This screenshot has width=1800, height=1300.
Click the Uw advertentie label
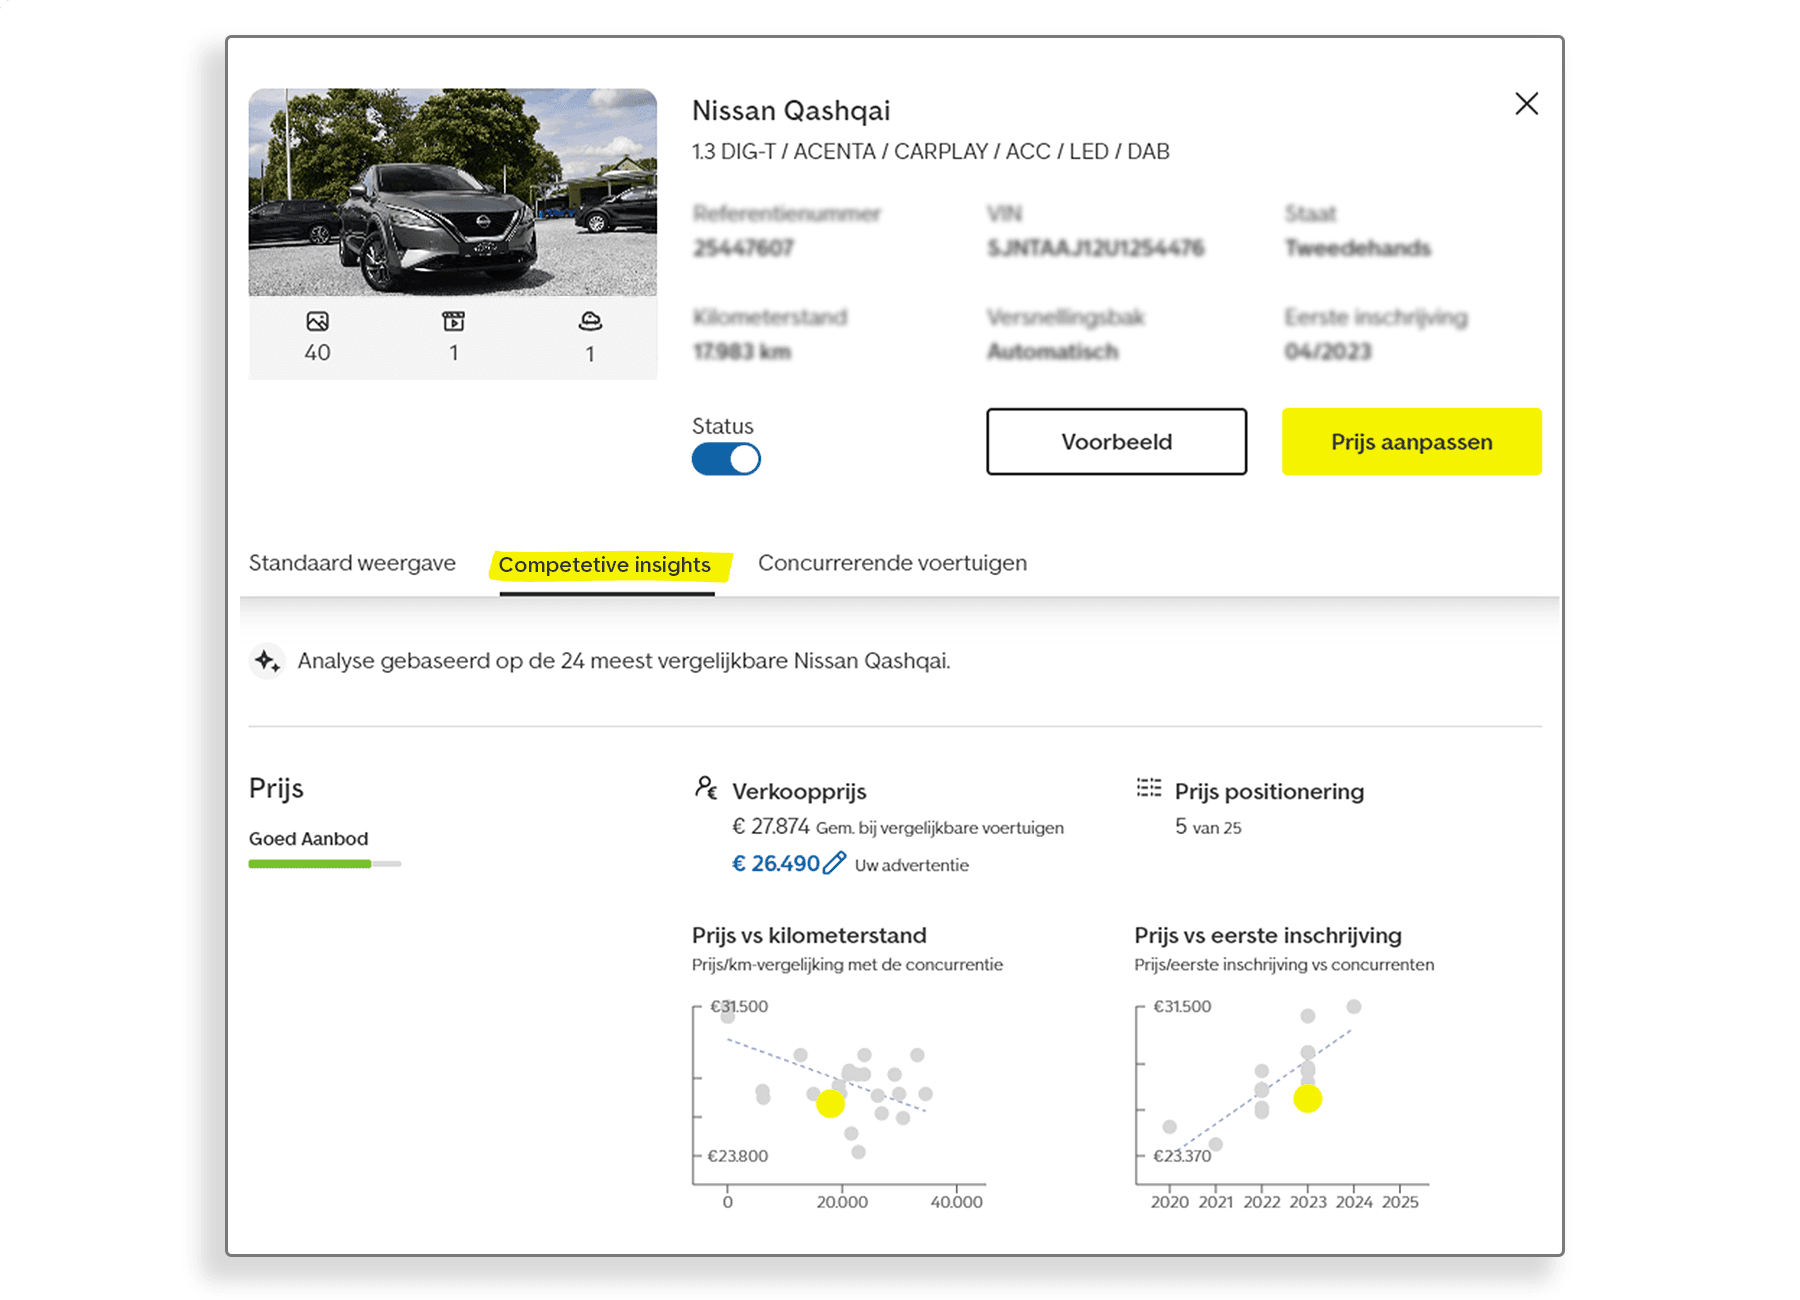[912, 865]
